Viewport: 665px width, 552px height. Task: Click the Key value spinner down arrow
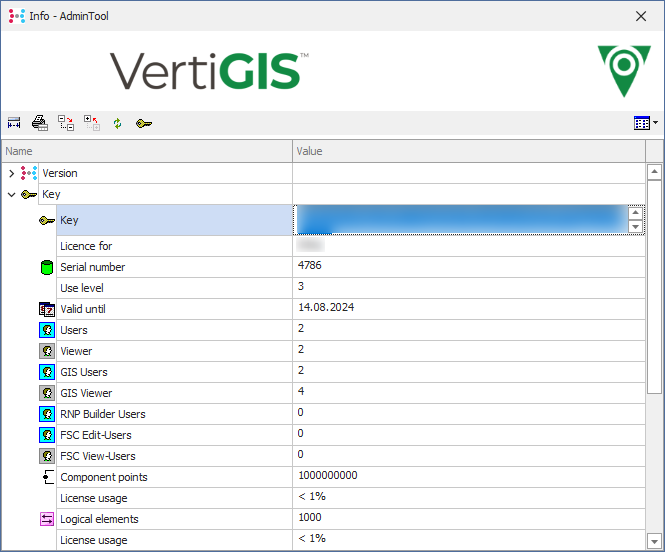click(635, 226)
